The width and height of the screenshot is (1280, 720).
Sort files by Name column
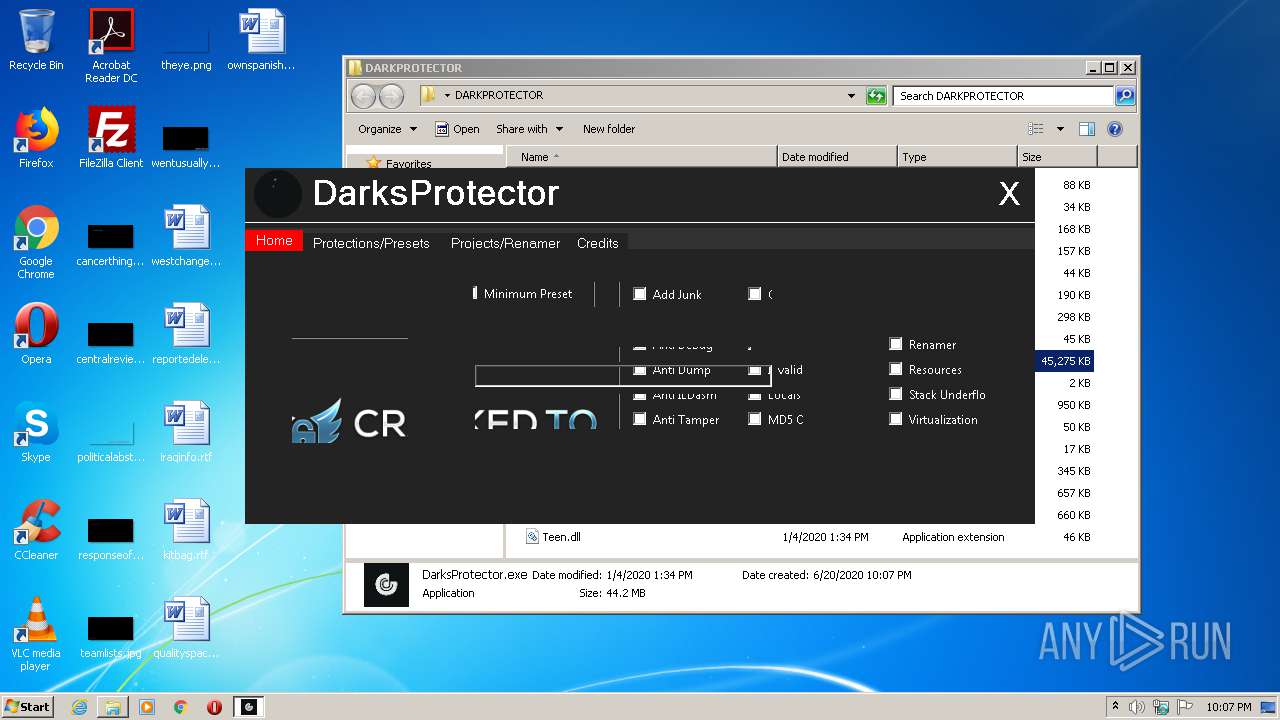coord(641,157)
